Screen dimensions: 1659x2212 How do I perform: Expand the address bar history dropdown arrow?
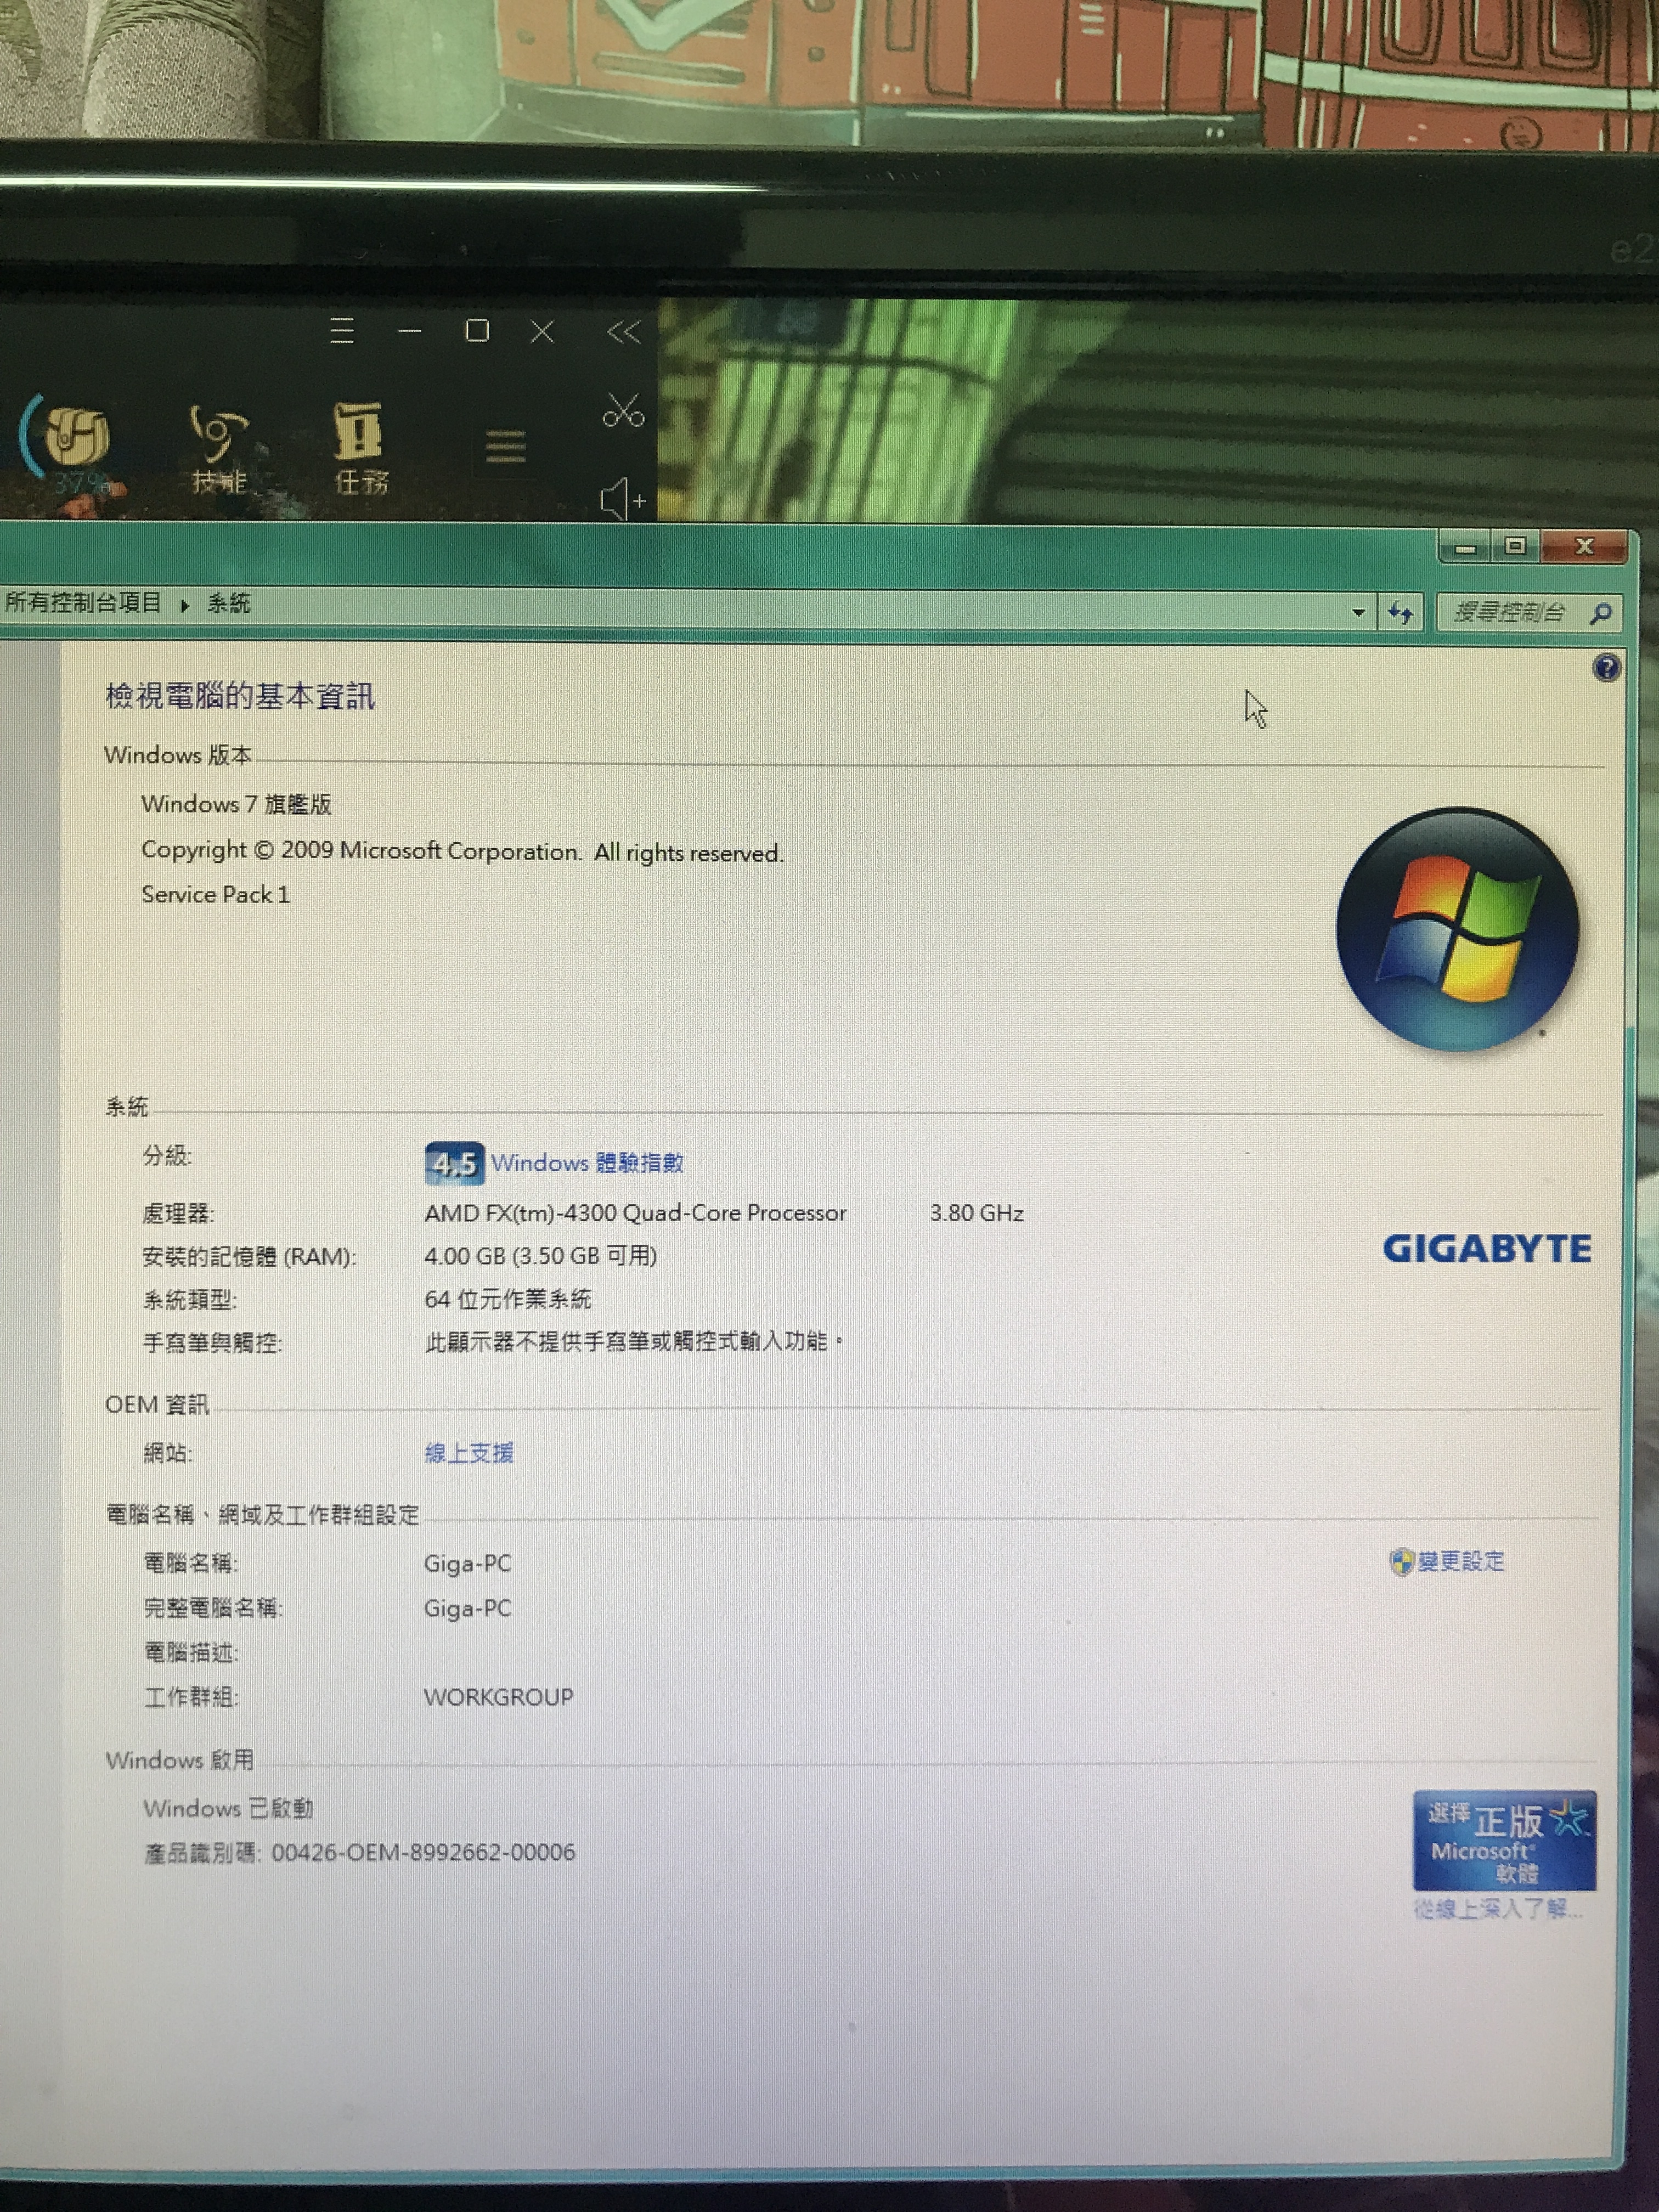(x=1358, y=612)
